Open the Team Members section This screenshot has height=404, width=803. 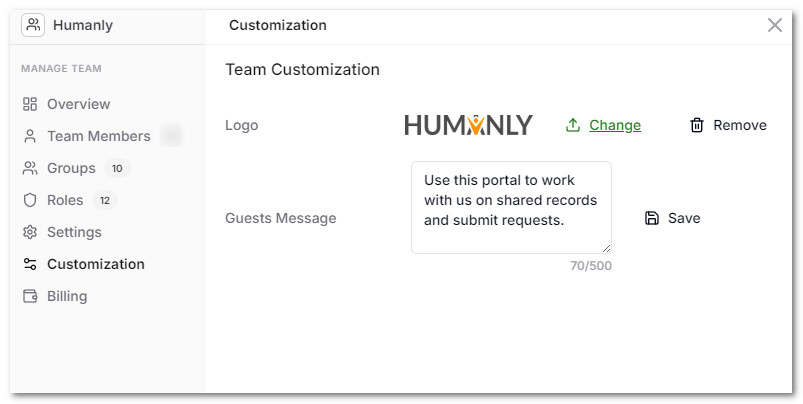pyautogui.click(x=98, y=136)
